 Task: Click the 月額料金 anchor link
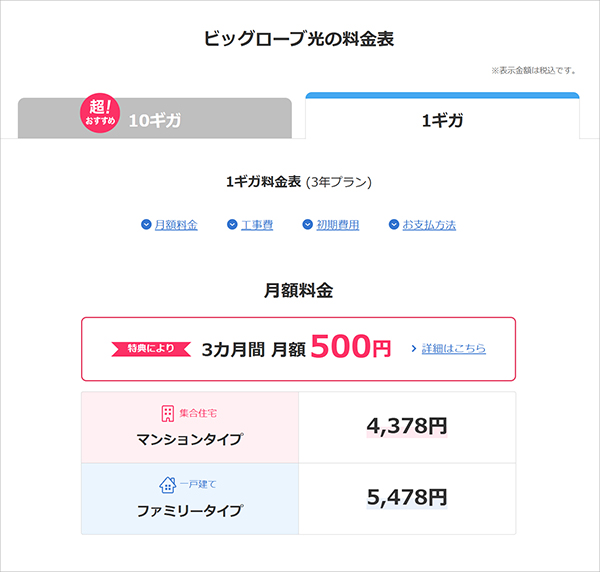[x=176, y=225]
